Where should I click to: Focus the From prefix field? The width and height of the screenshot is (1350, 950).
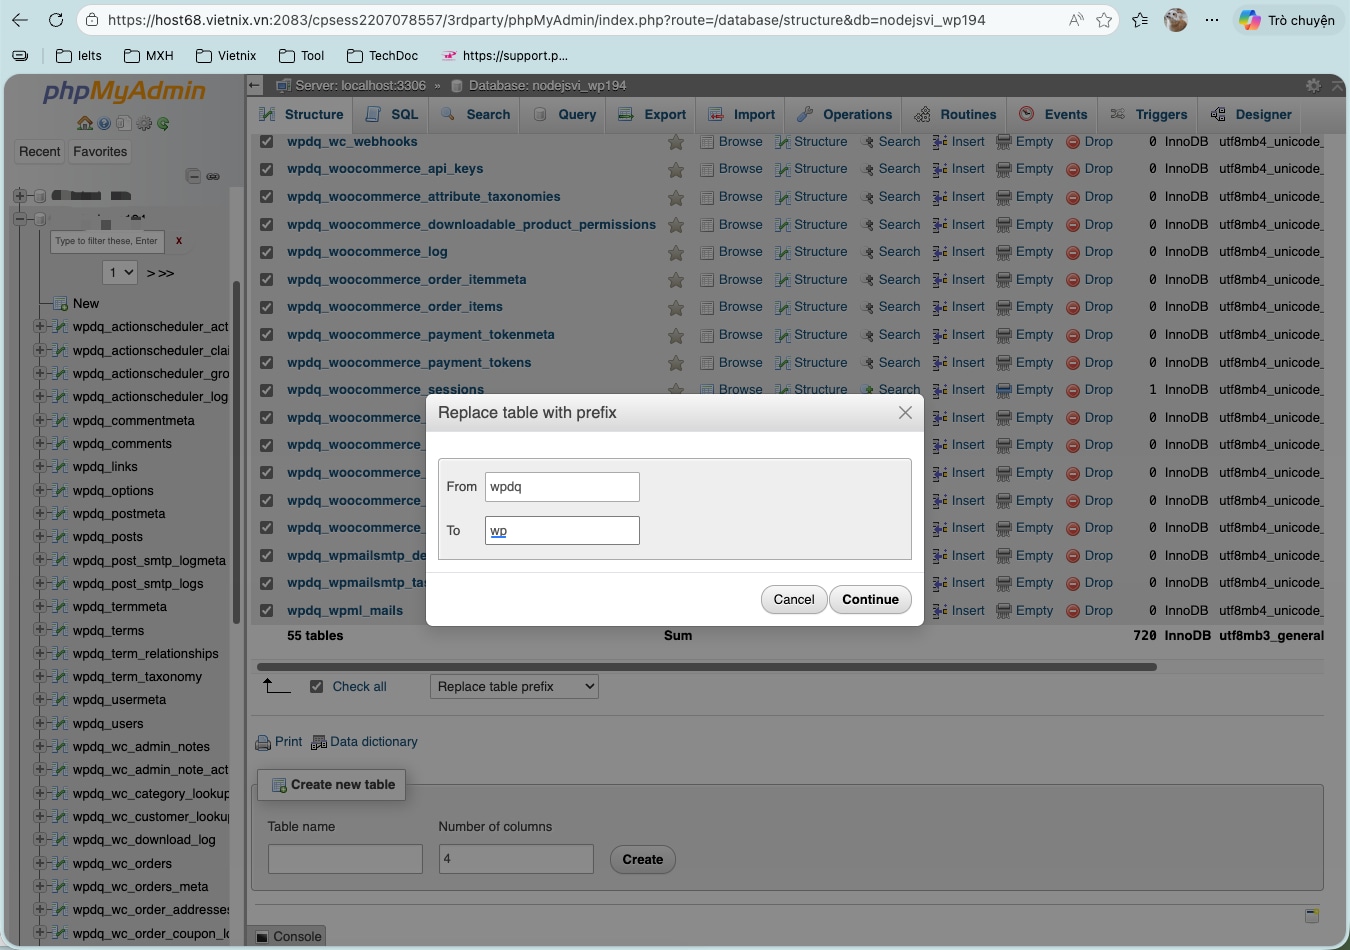(x=562, y=487)
